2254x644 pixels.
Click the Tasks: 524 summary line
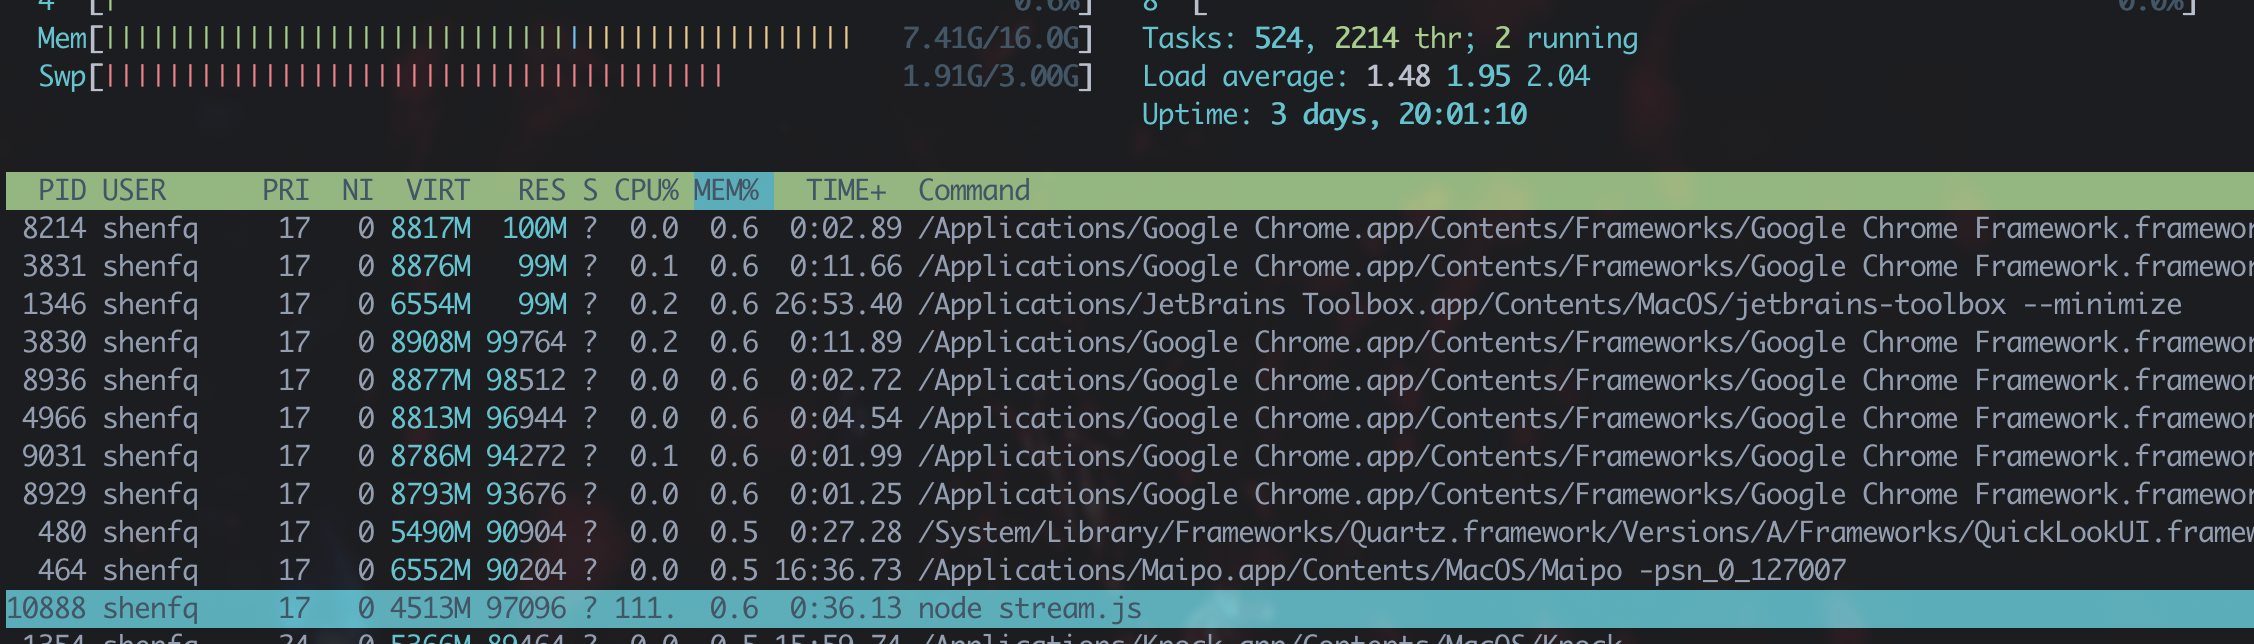pos(1390,38)
